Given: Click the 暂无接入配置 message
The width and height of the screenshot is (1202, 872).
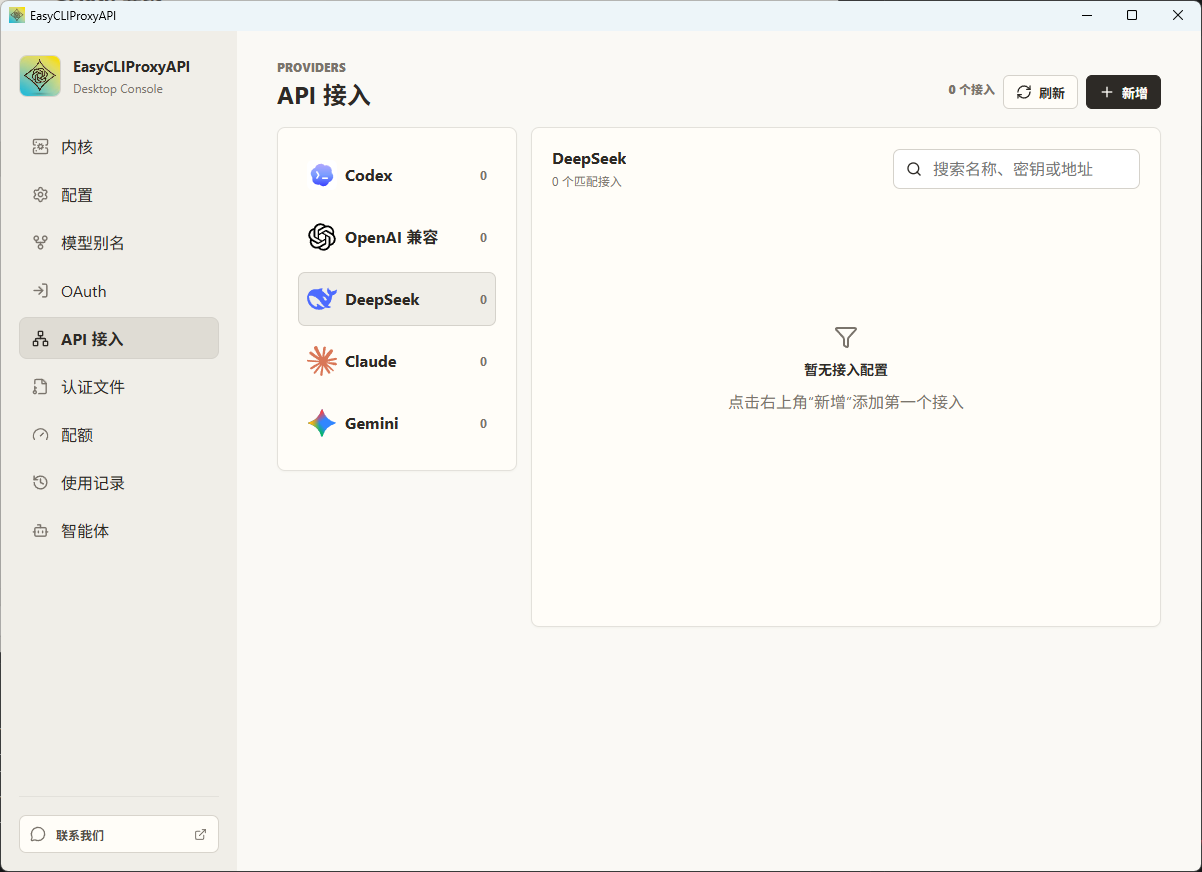Looking at the screenshot, I should pyautogui.click(x=846, y=370).
